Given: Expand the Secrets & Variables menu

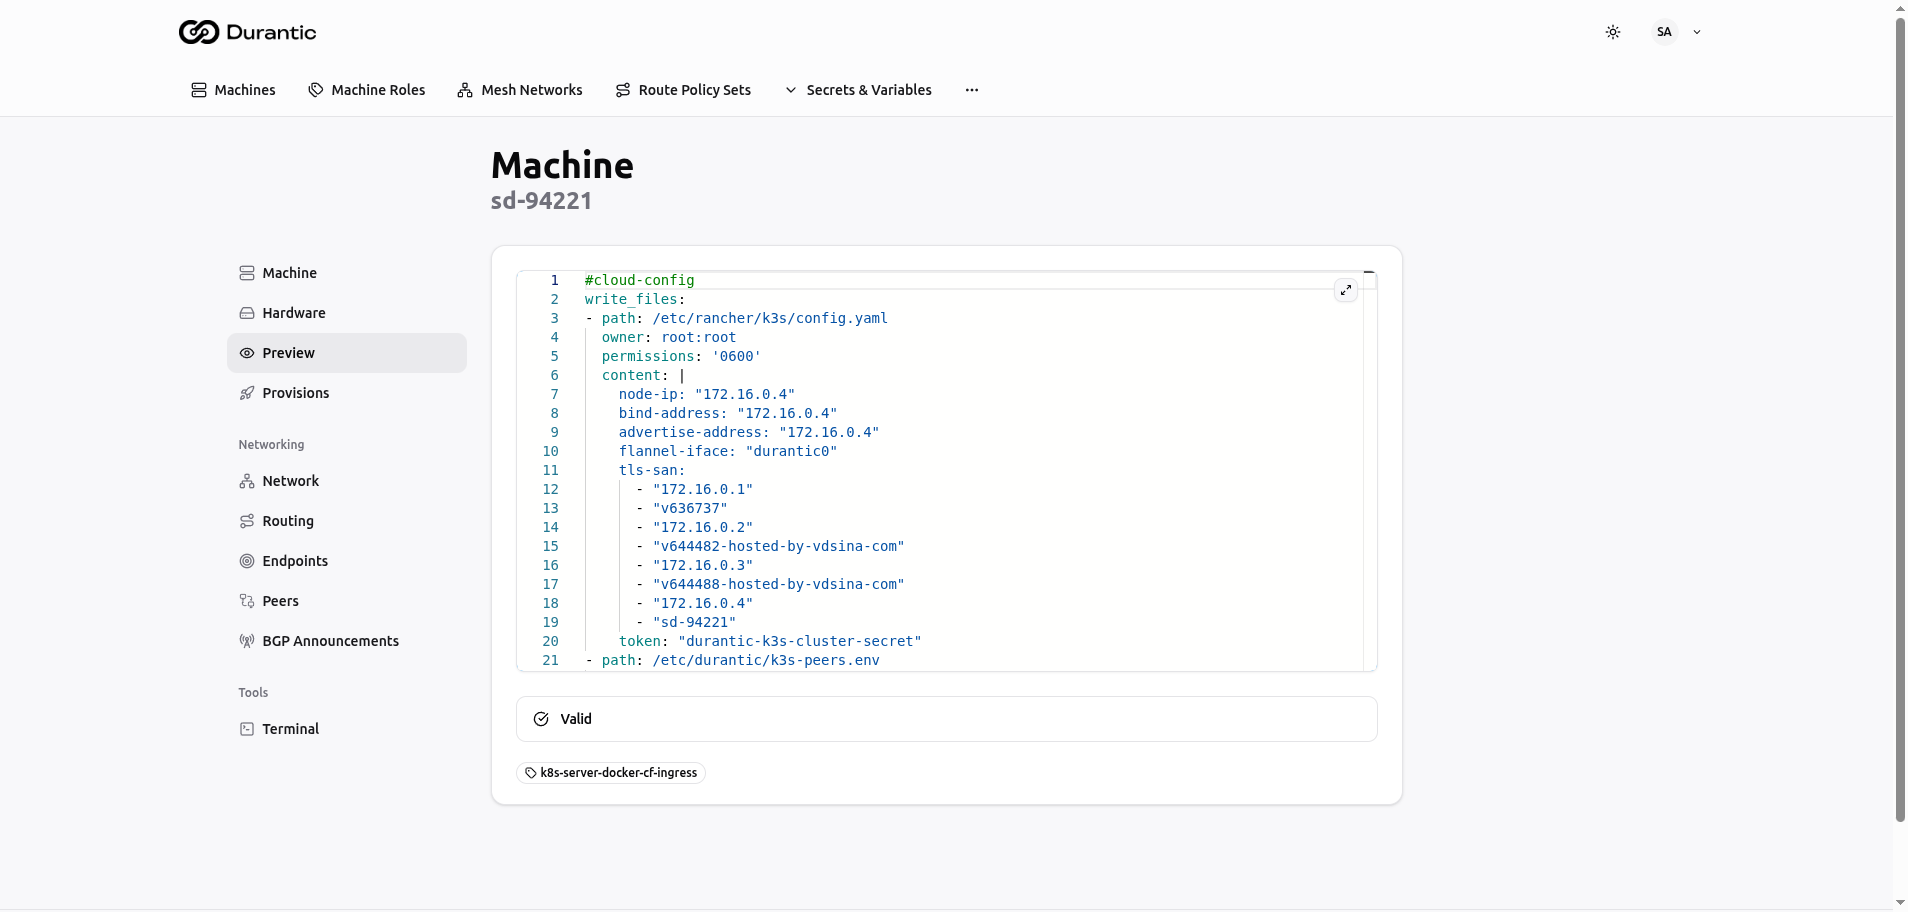Looking at the screenshot, I should click(x=858, y=90).
